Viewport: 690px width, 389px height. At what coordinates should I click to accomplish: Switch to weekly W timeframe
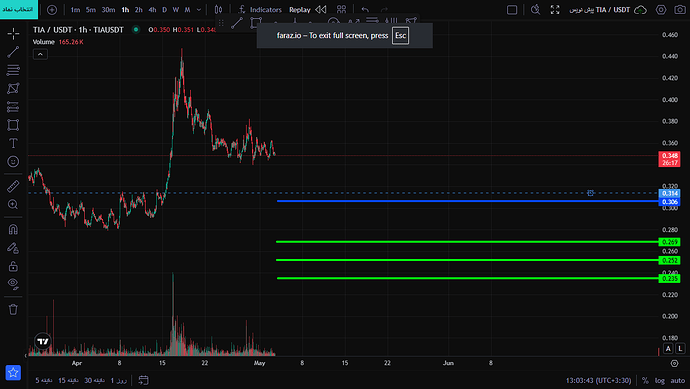coord(176,10)
